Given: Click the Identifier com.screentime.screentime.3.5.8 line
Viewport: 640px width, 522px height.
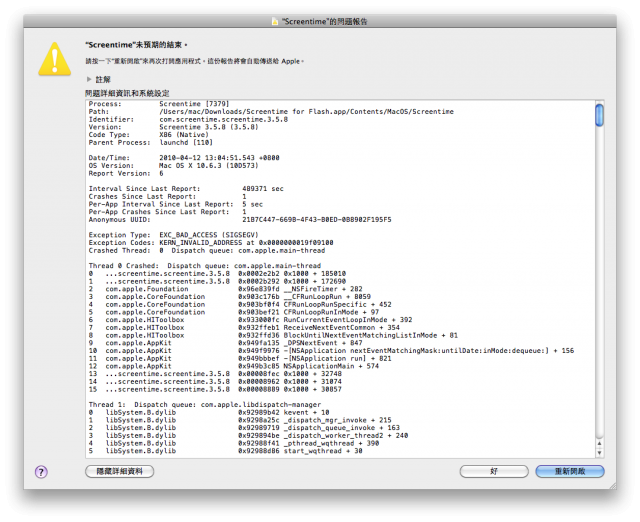Looking at the screenshot, I should click(188, 119).
